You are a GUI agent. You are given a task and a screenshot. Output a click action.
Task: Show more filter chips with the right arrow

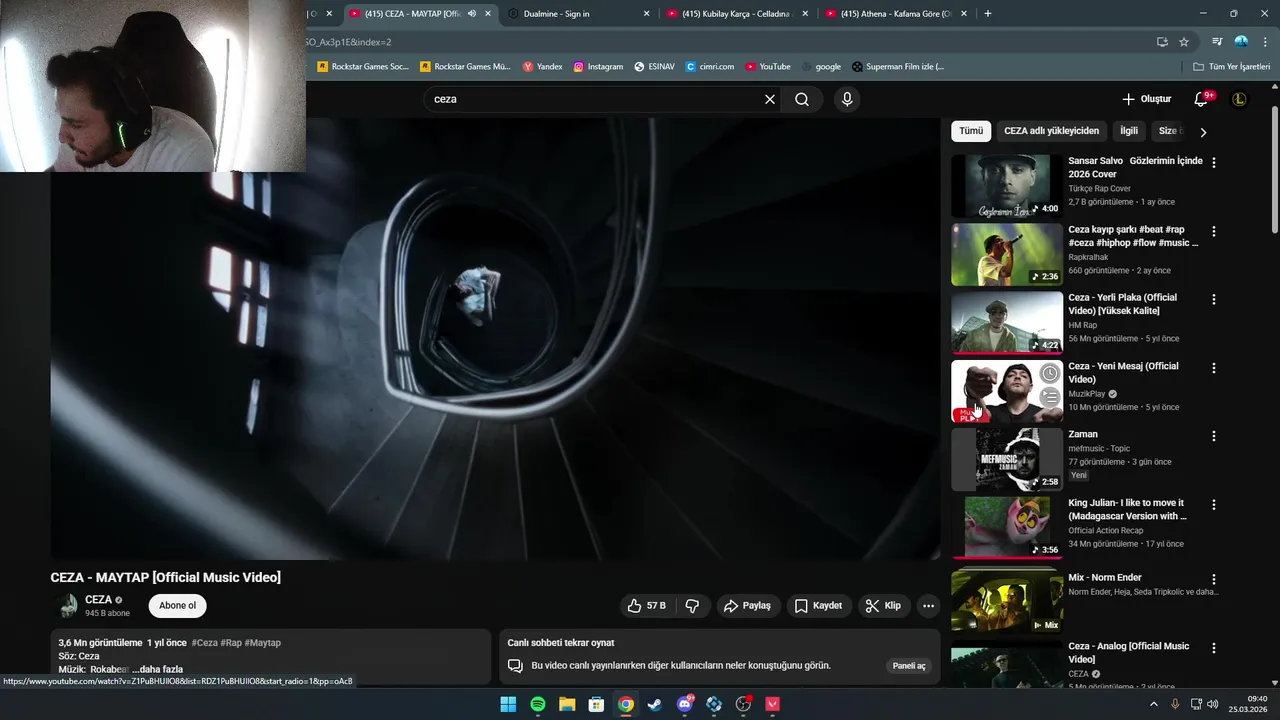(1203, 132)
